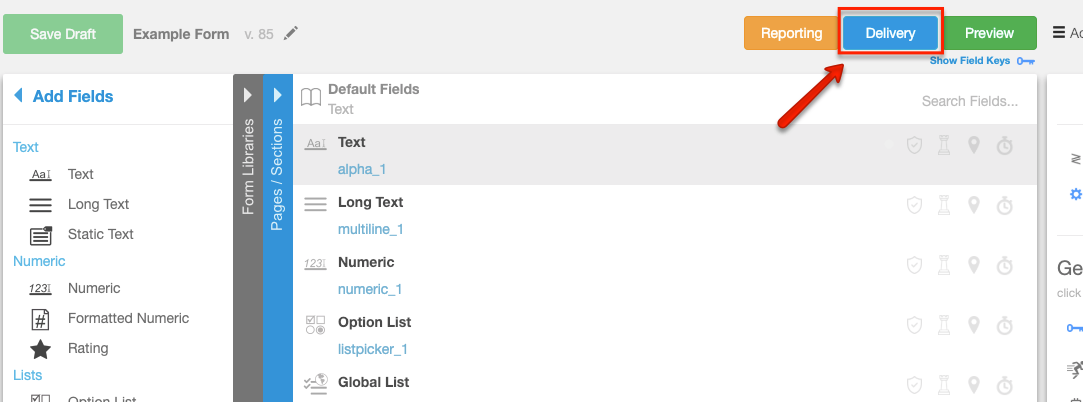1083x402 pixels.
Task: Open the Delivery tab
Action: [890, 33]
